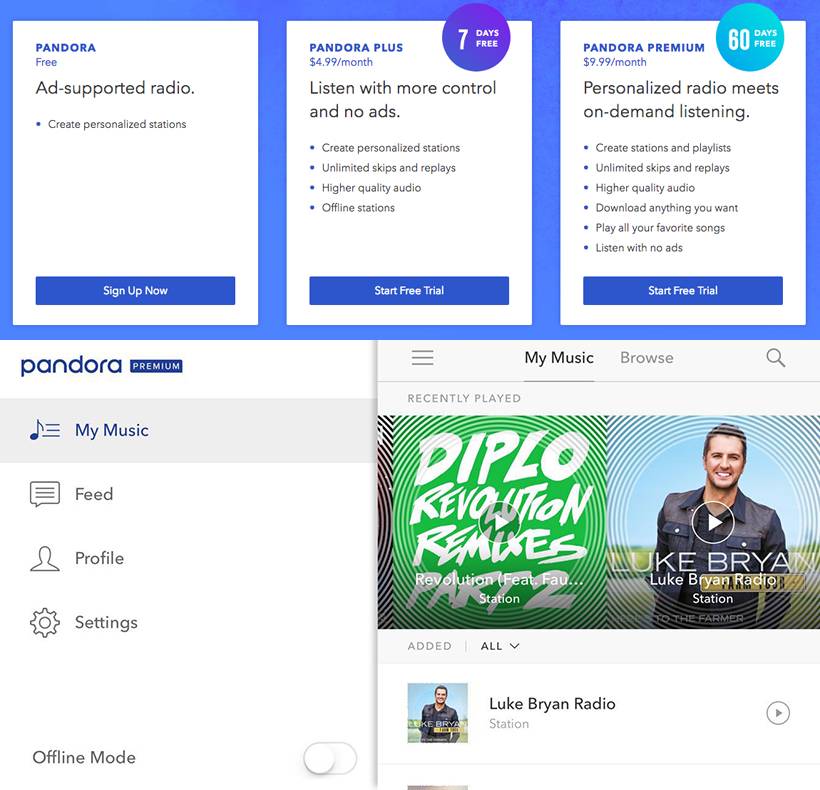The image size is (820, 790).
Task: Click the My Music note icon
Action: 45,430
